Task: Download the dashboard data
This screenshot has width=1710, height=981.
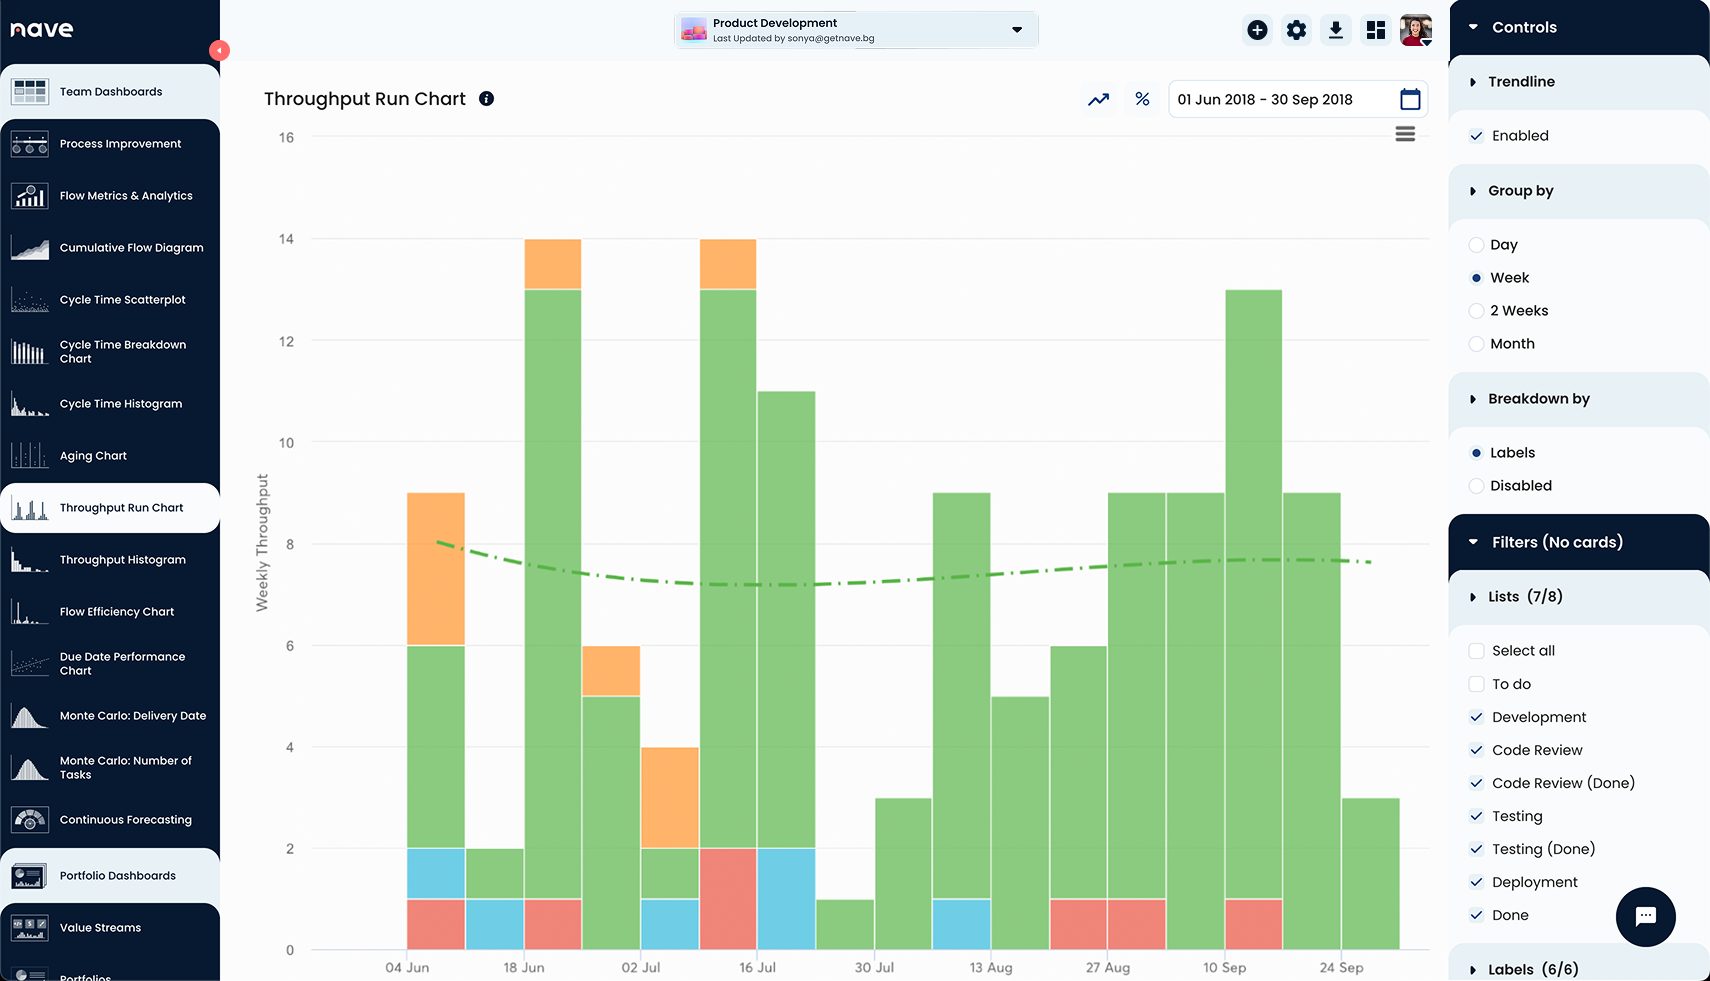Action: point(1336,30)
